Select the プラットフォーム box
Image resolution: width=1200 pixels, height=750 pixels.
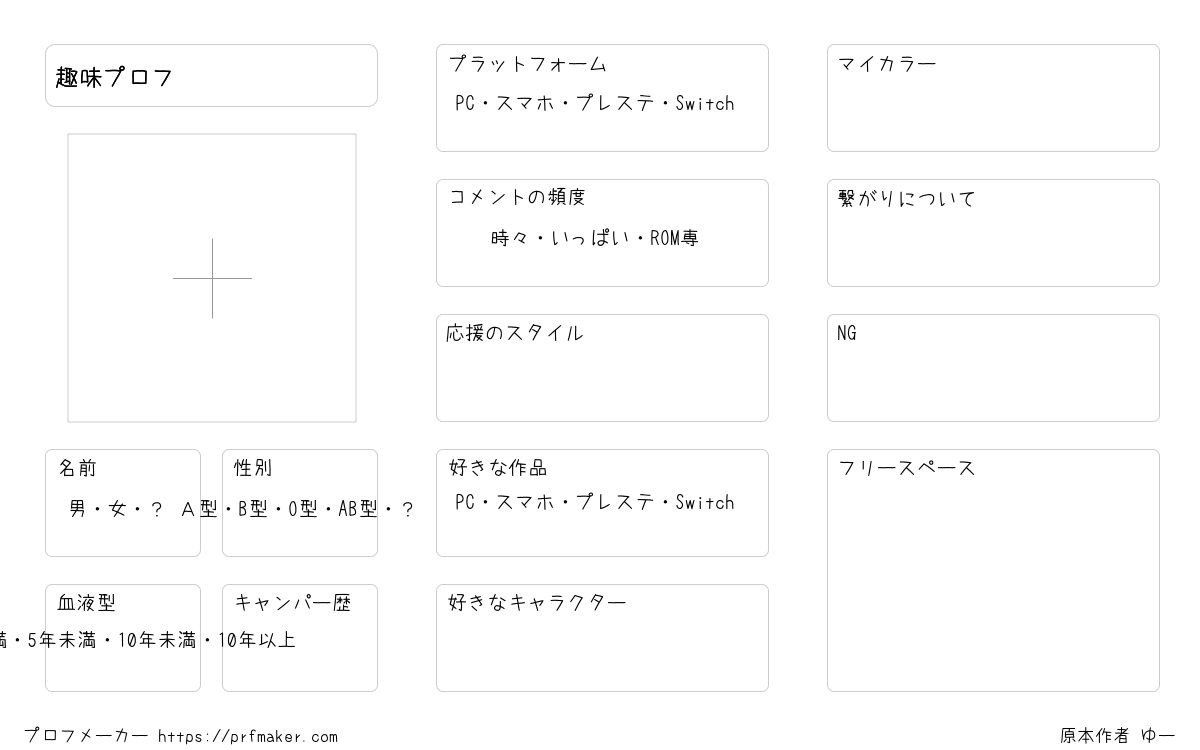(602, 98)
